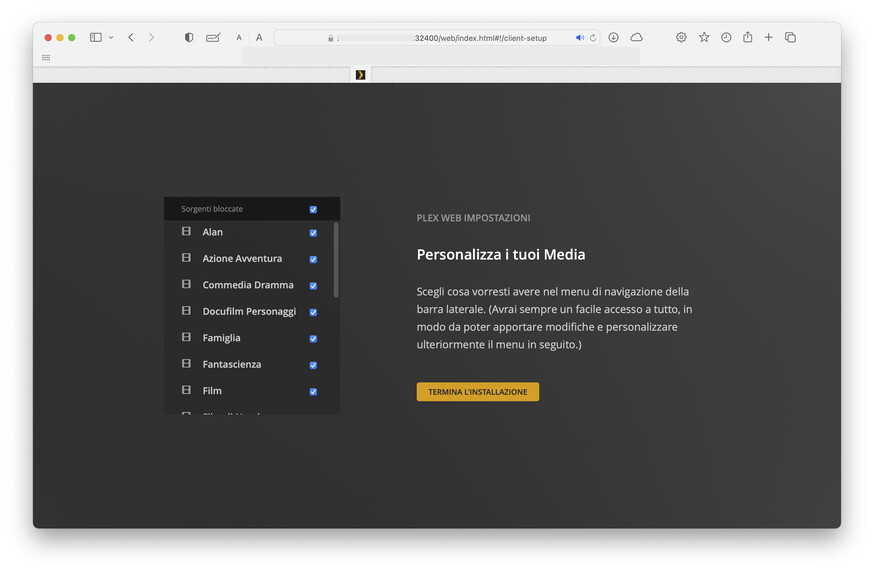Minimize the Safari window
This screenshot has width=874, height=572.
click(x=60, y=37)
